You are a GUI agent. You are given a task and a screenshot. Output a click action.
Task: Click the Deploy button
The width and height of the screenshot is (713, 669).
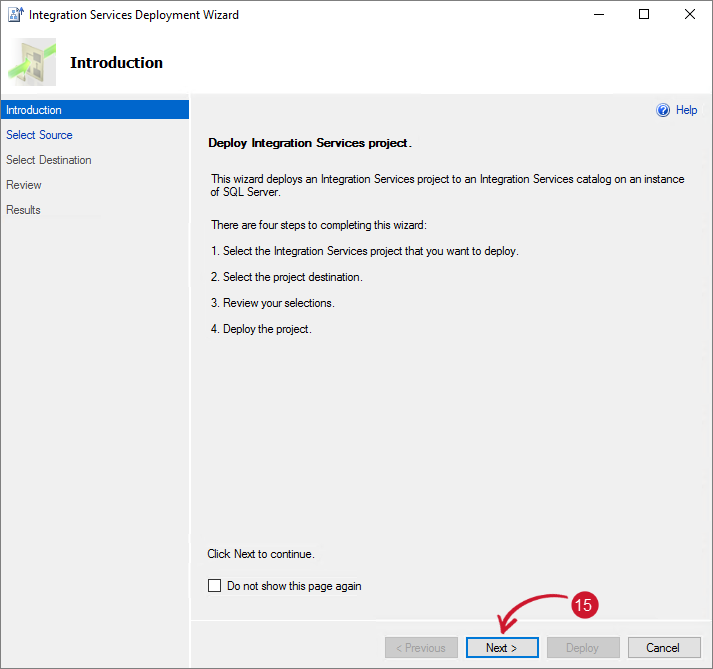coord(583,647)
